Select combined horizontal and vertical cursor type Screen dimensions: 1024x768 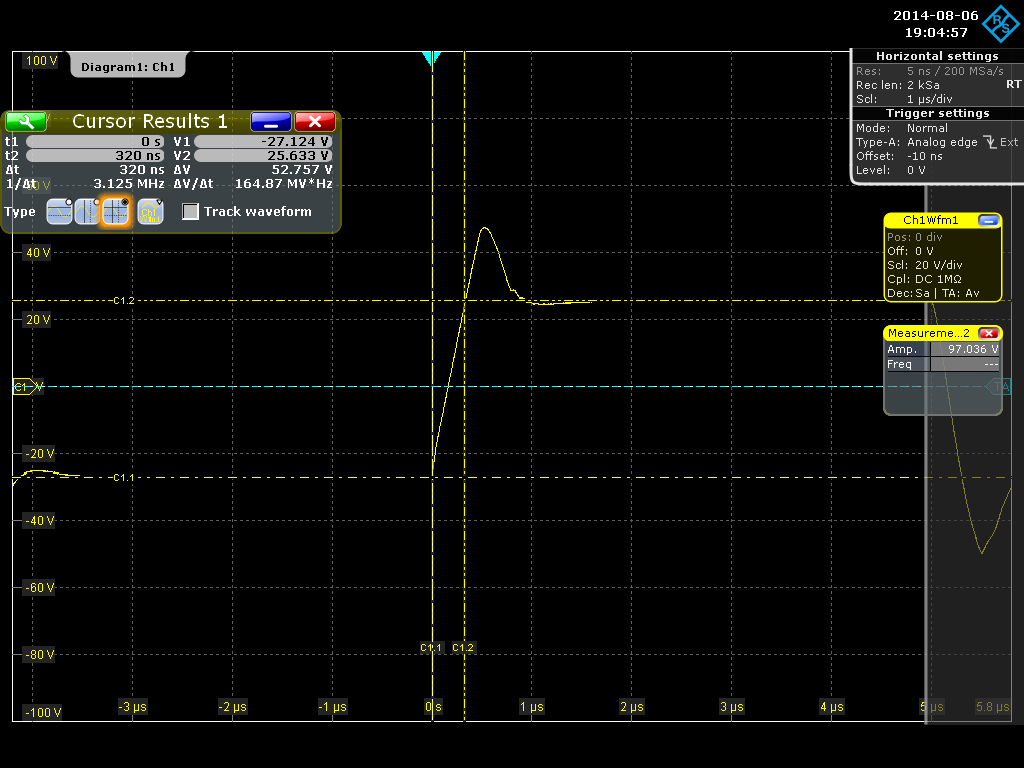pyautogui.click(x=116, y=212)
